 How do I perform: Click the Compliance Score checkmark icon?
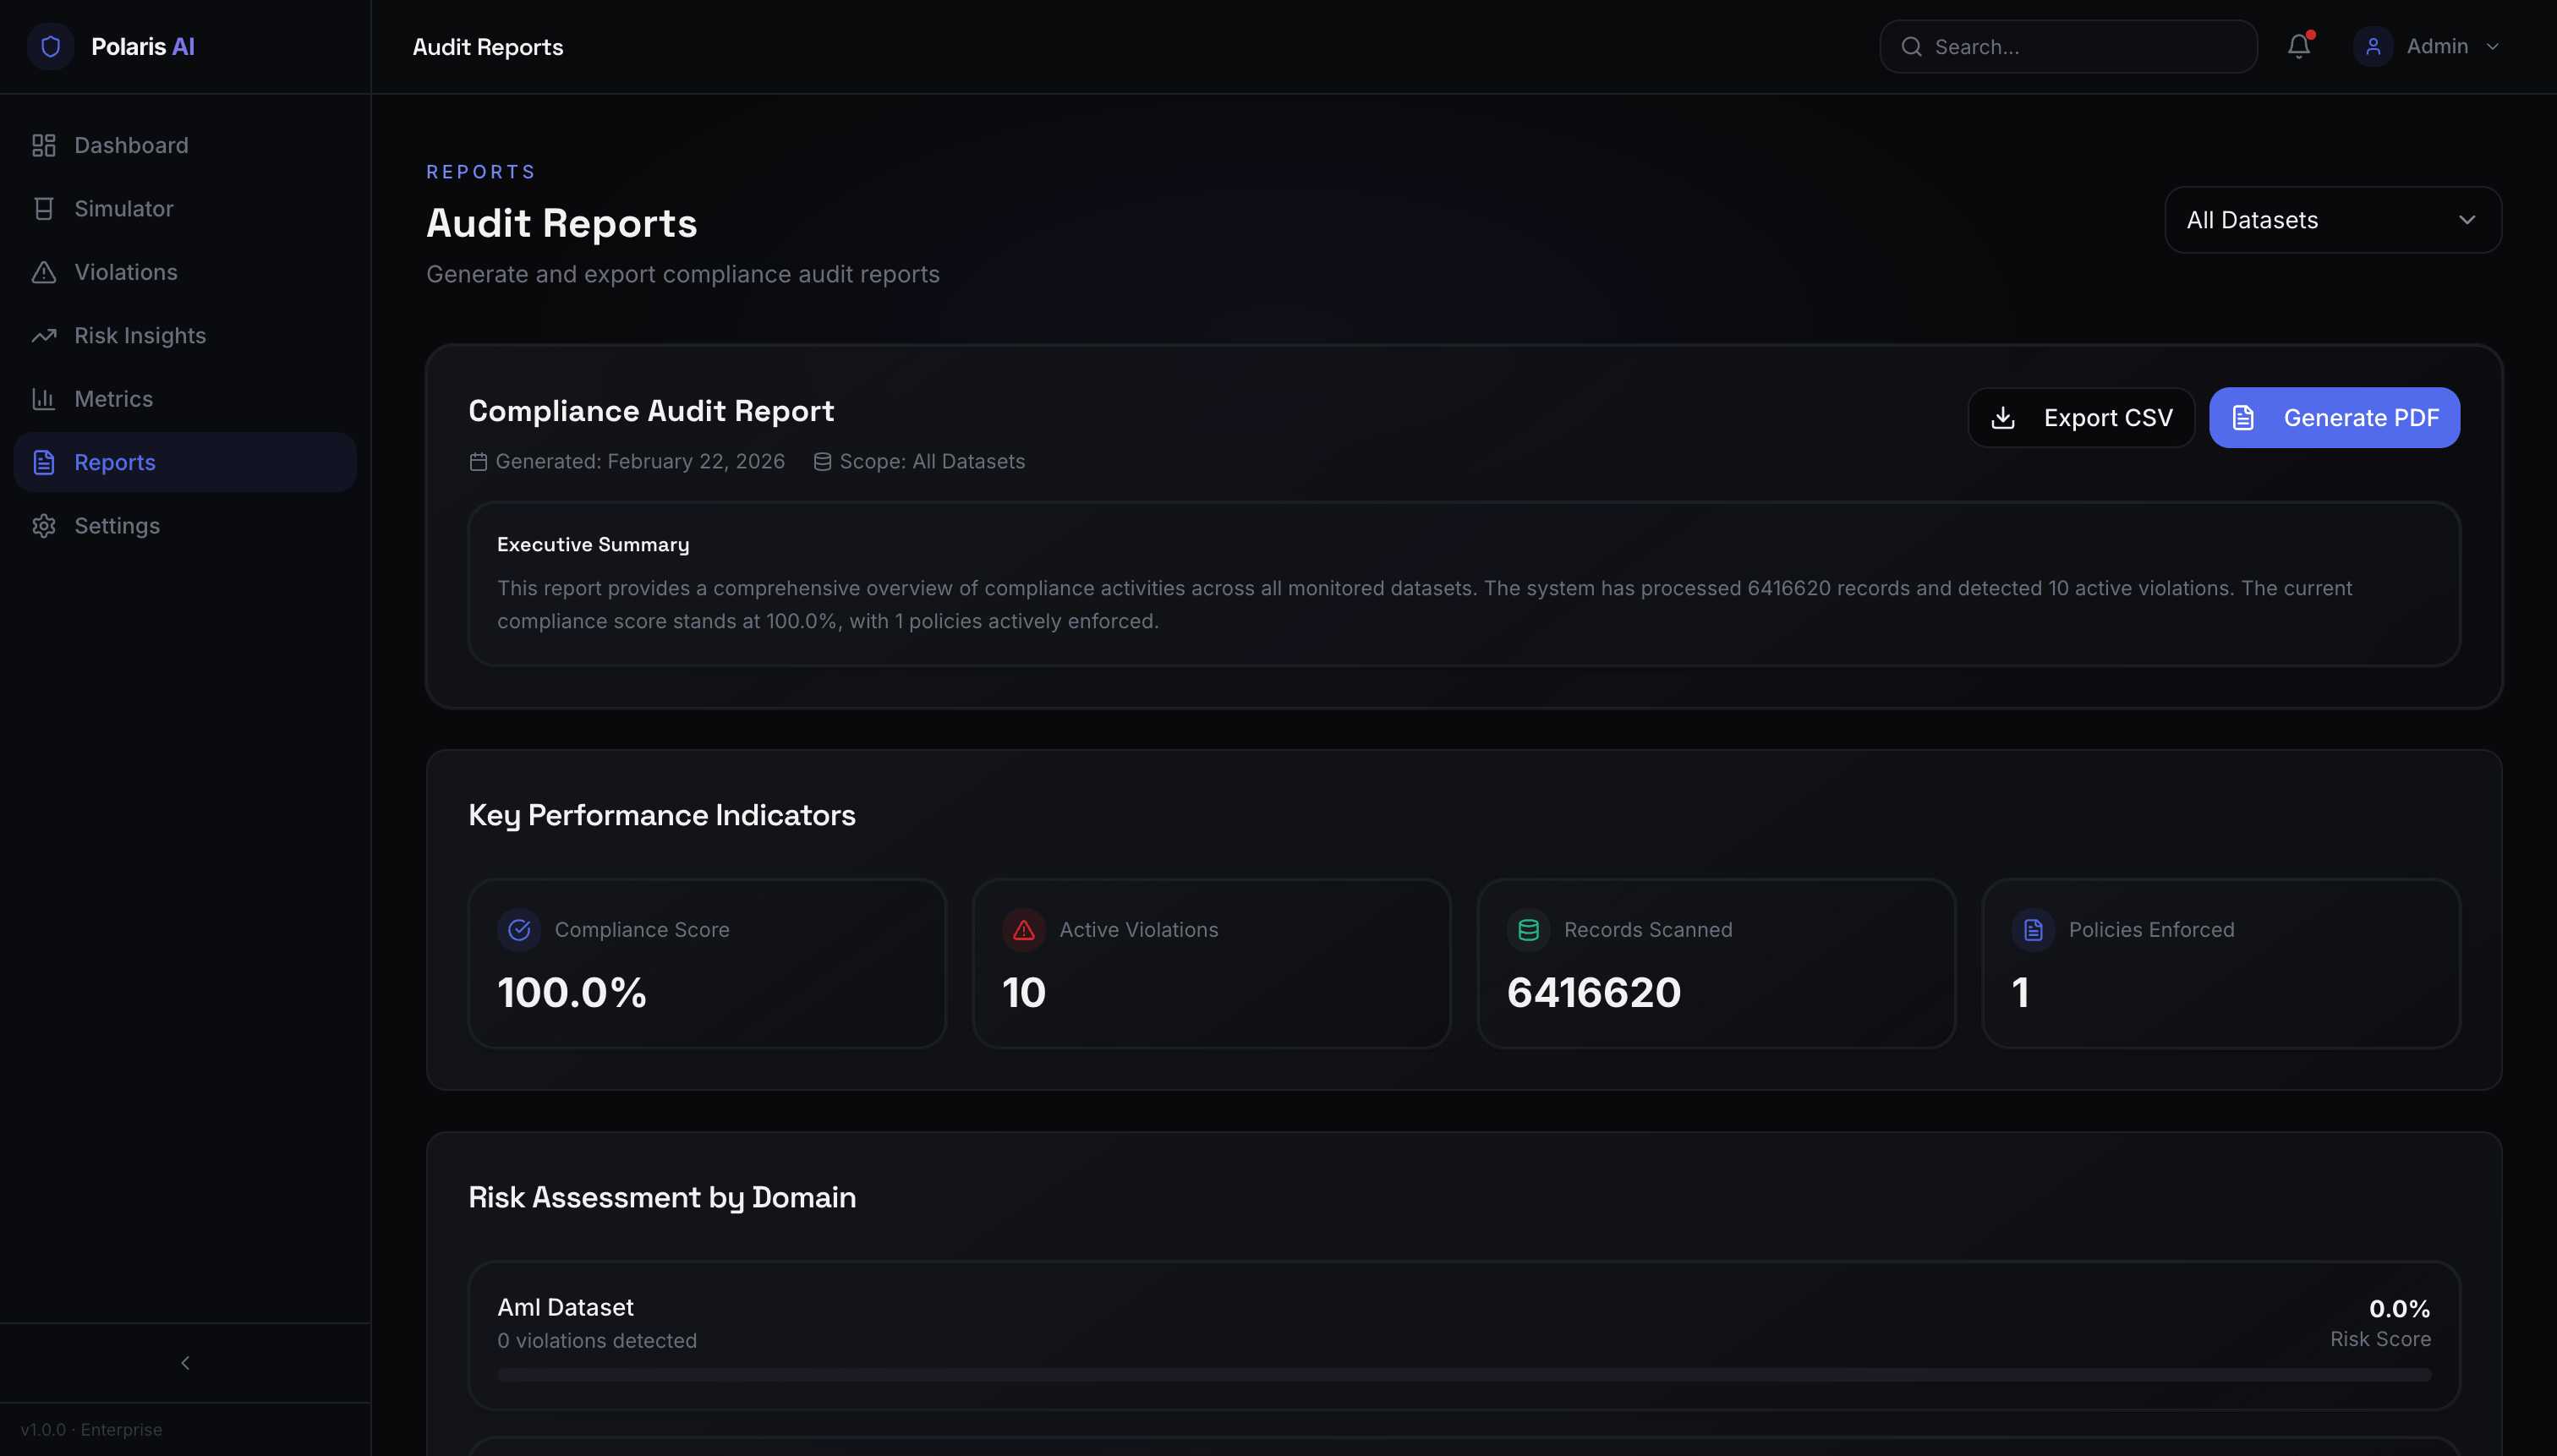click(519, 929)
